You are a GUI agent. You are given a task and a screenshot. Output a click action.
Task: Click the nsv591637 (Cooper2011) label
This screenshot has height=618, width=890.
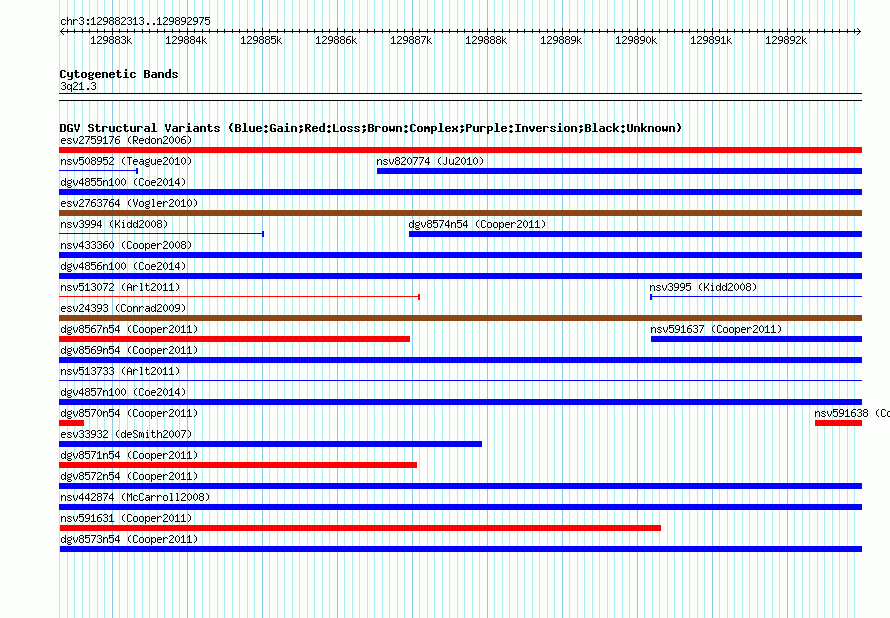click(x=716, y=329)
